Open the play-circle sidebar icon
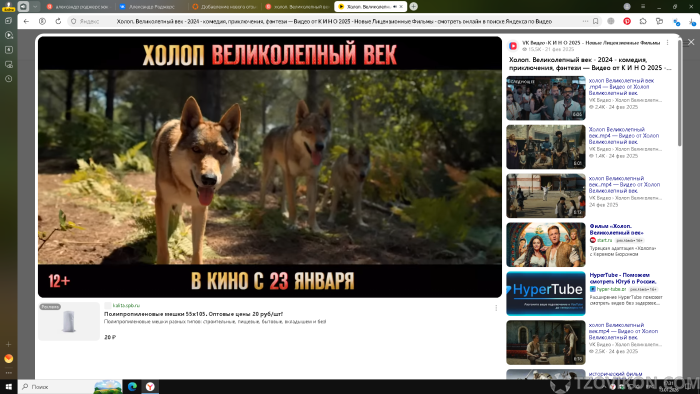The height and width of the screenshot is (394, 700). [x=8, y=35]
